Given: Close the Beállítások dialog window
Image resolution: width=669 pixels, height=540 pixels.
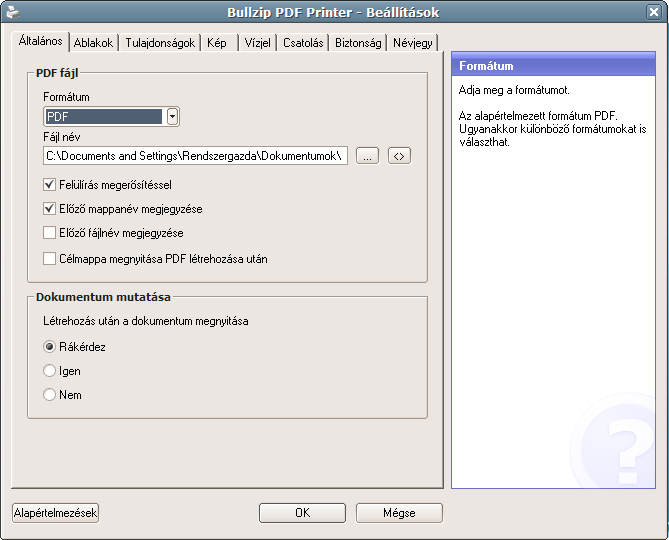Looking at the screenshot, I should pos(654,12).
